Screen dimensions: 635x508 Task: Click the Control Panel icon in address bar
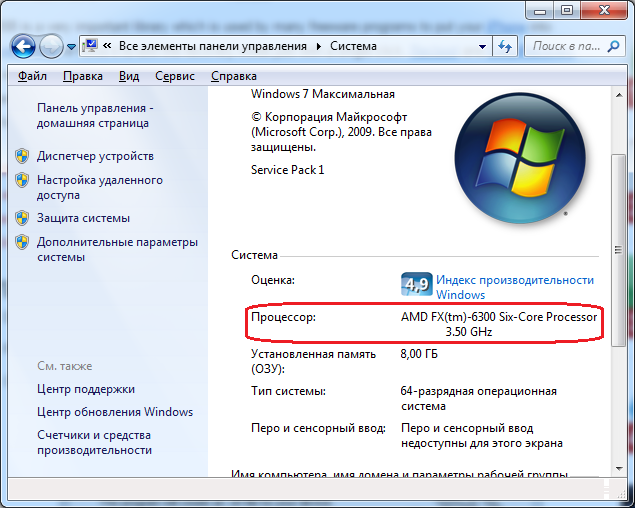(90, 46)
